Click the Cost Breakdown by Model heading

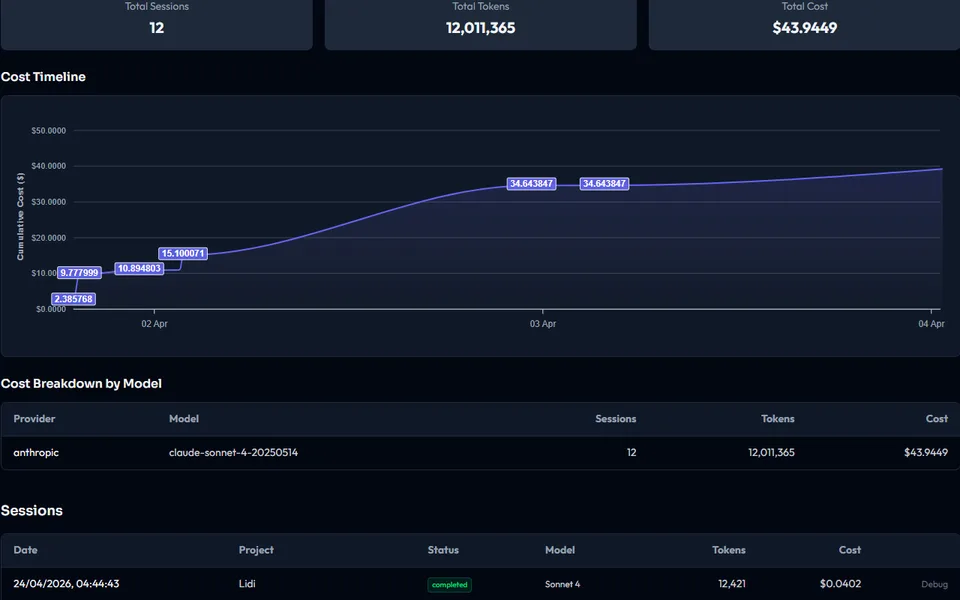coord(81,383)
